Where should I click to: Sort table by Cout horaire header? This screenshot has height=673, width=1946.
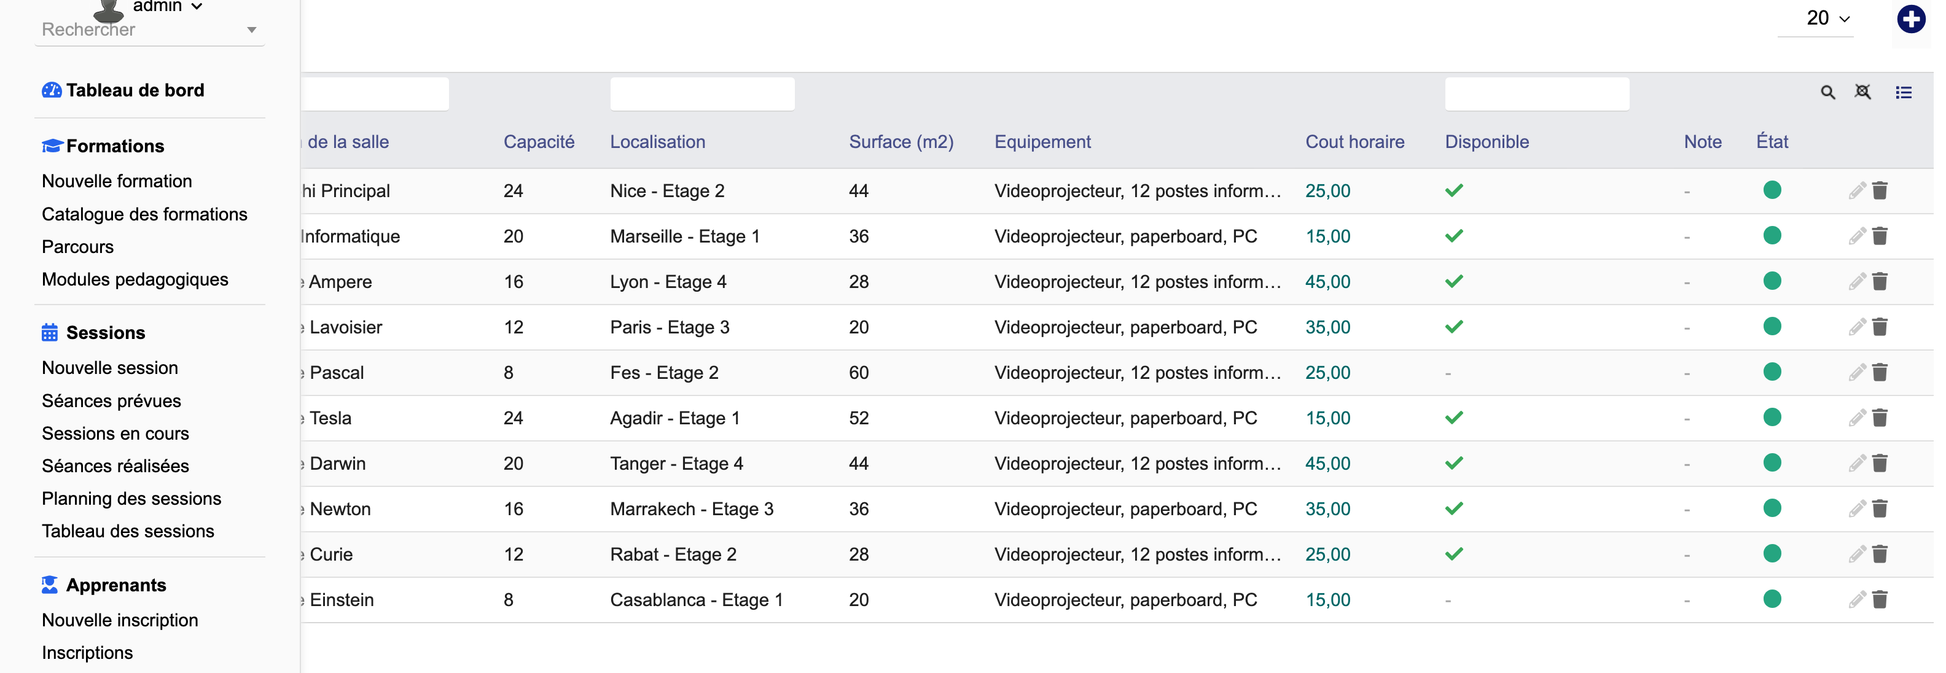(1354, 142)
